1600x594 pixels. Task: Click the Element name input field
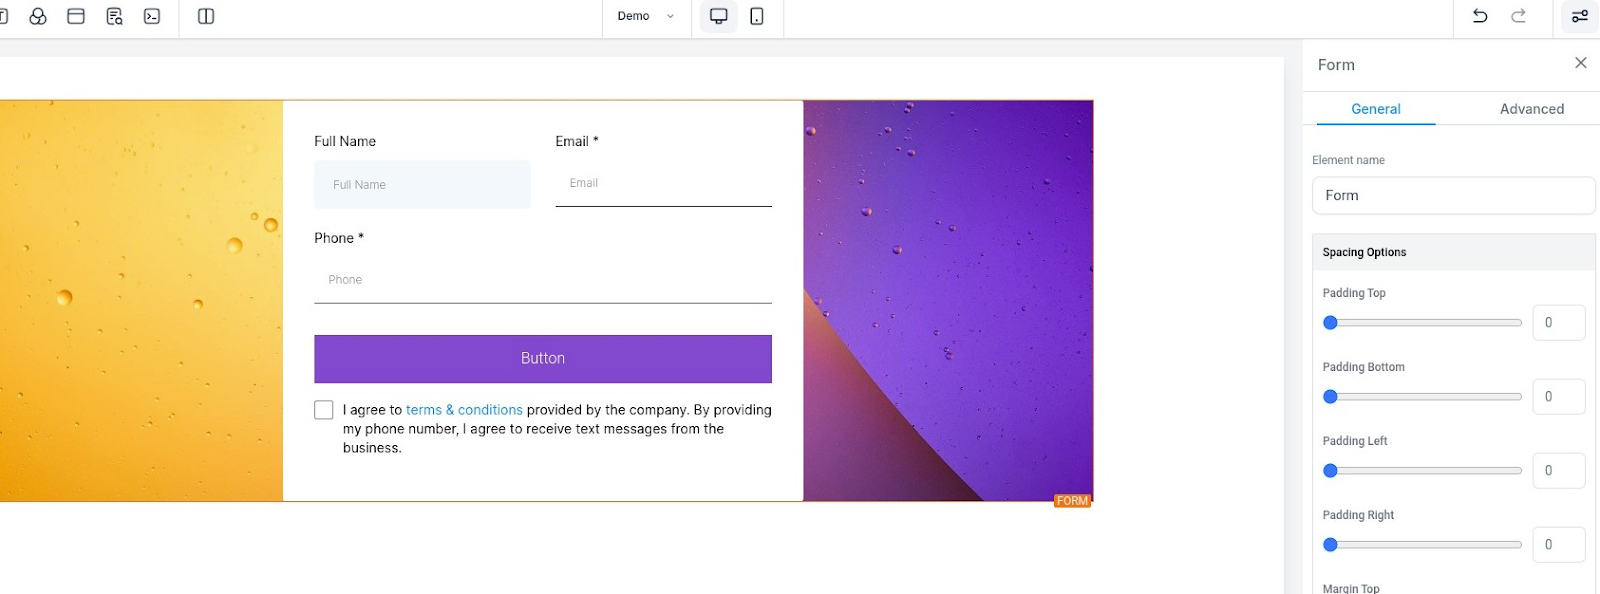coord(1453,196)
